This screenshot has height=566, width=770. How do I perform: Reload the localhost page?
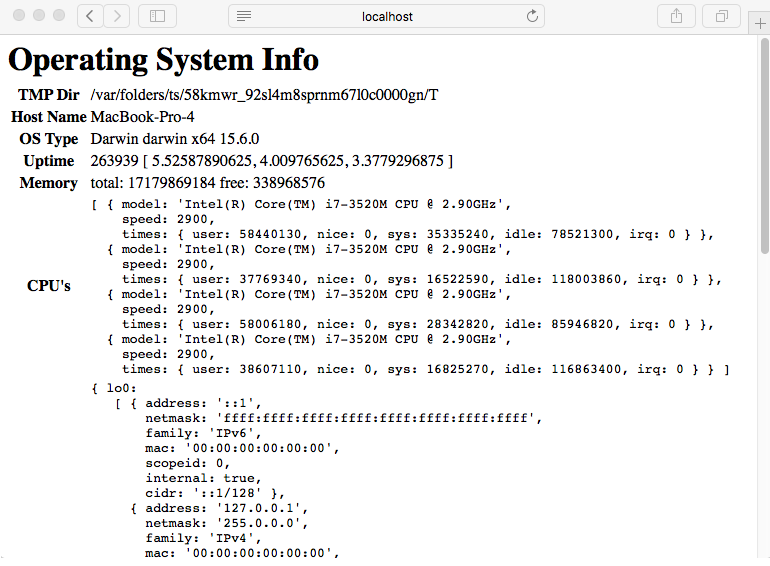click(532, 16)
